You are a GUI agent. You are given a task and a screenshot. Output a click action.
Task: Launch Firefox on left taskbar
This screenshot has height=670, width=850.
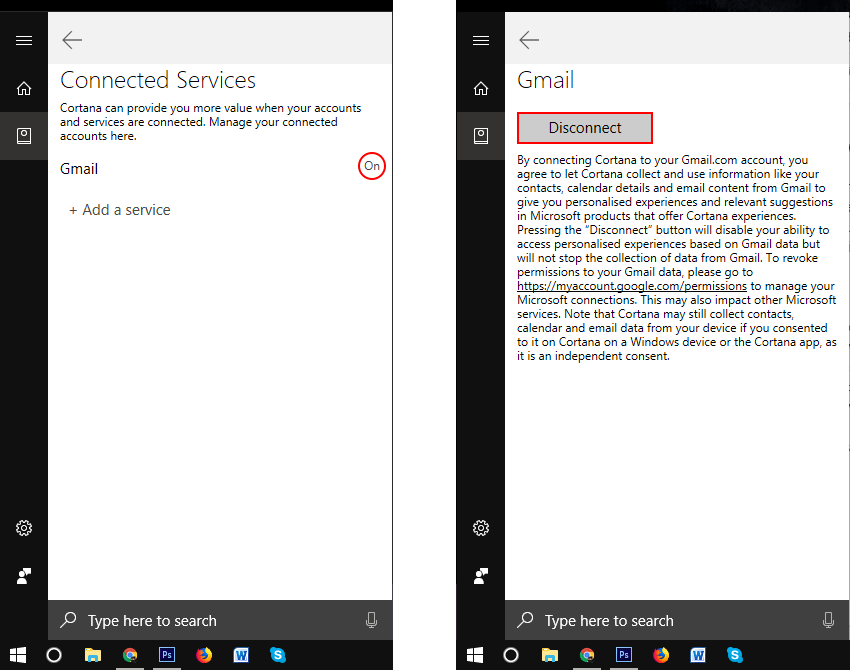click(x=204, y=655)
